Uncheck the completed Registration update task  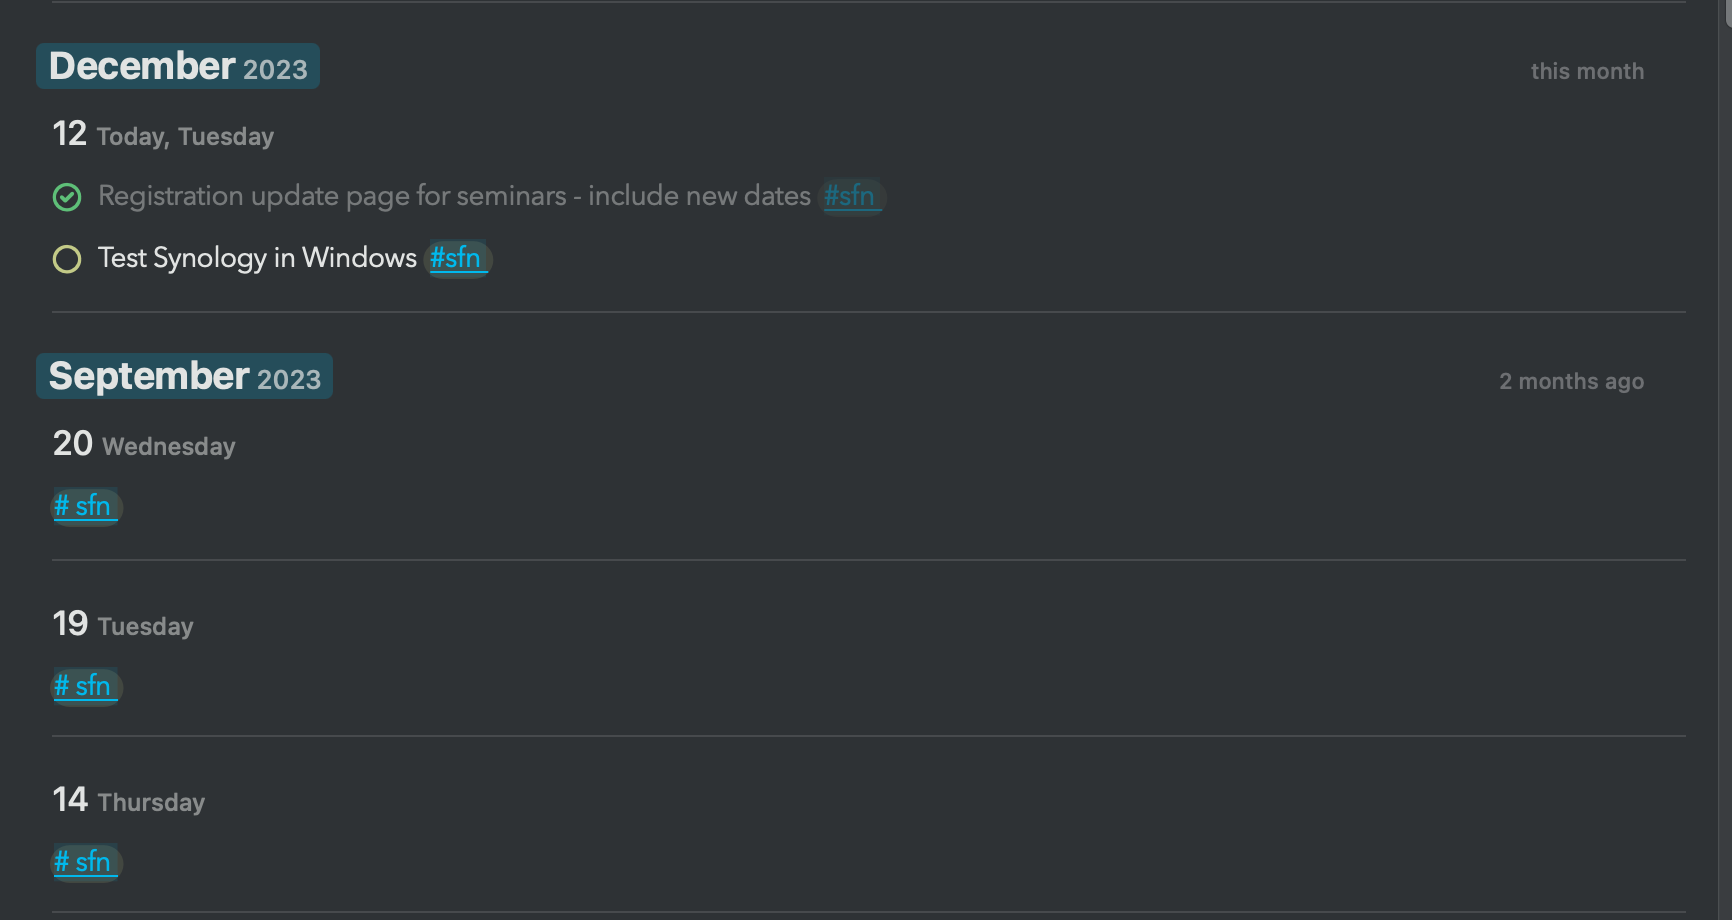(x=67, y=197)
